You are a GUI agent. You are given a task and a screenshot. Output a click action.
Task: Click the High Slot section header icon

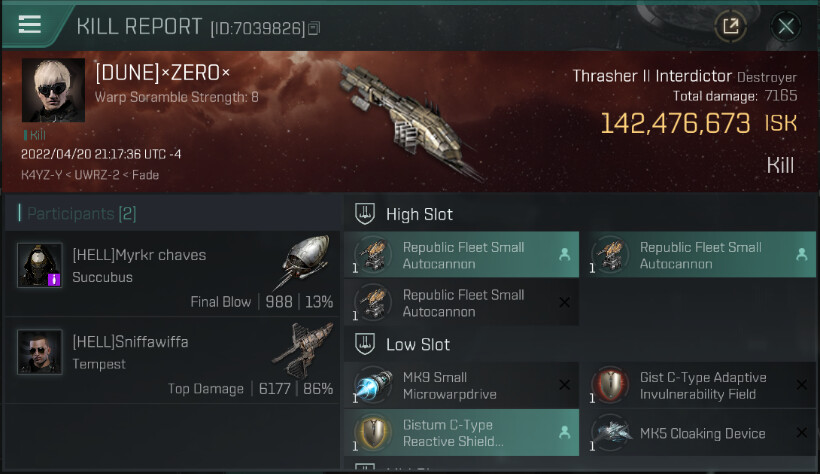pyautogui.click(x=365, y=214)
